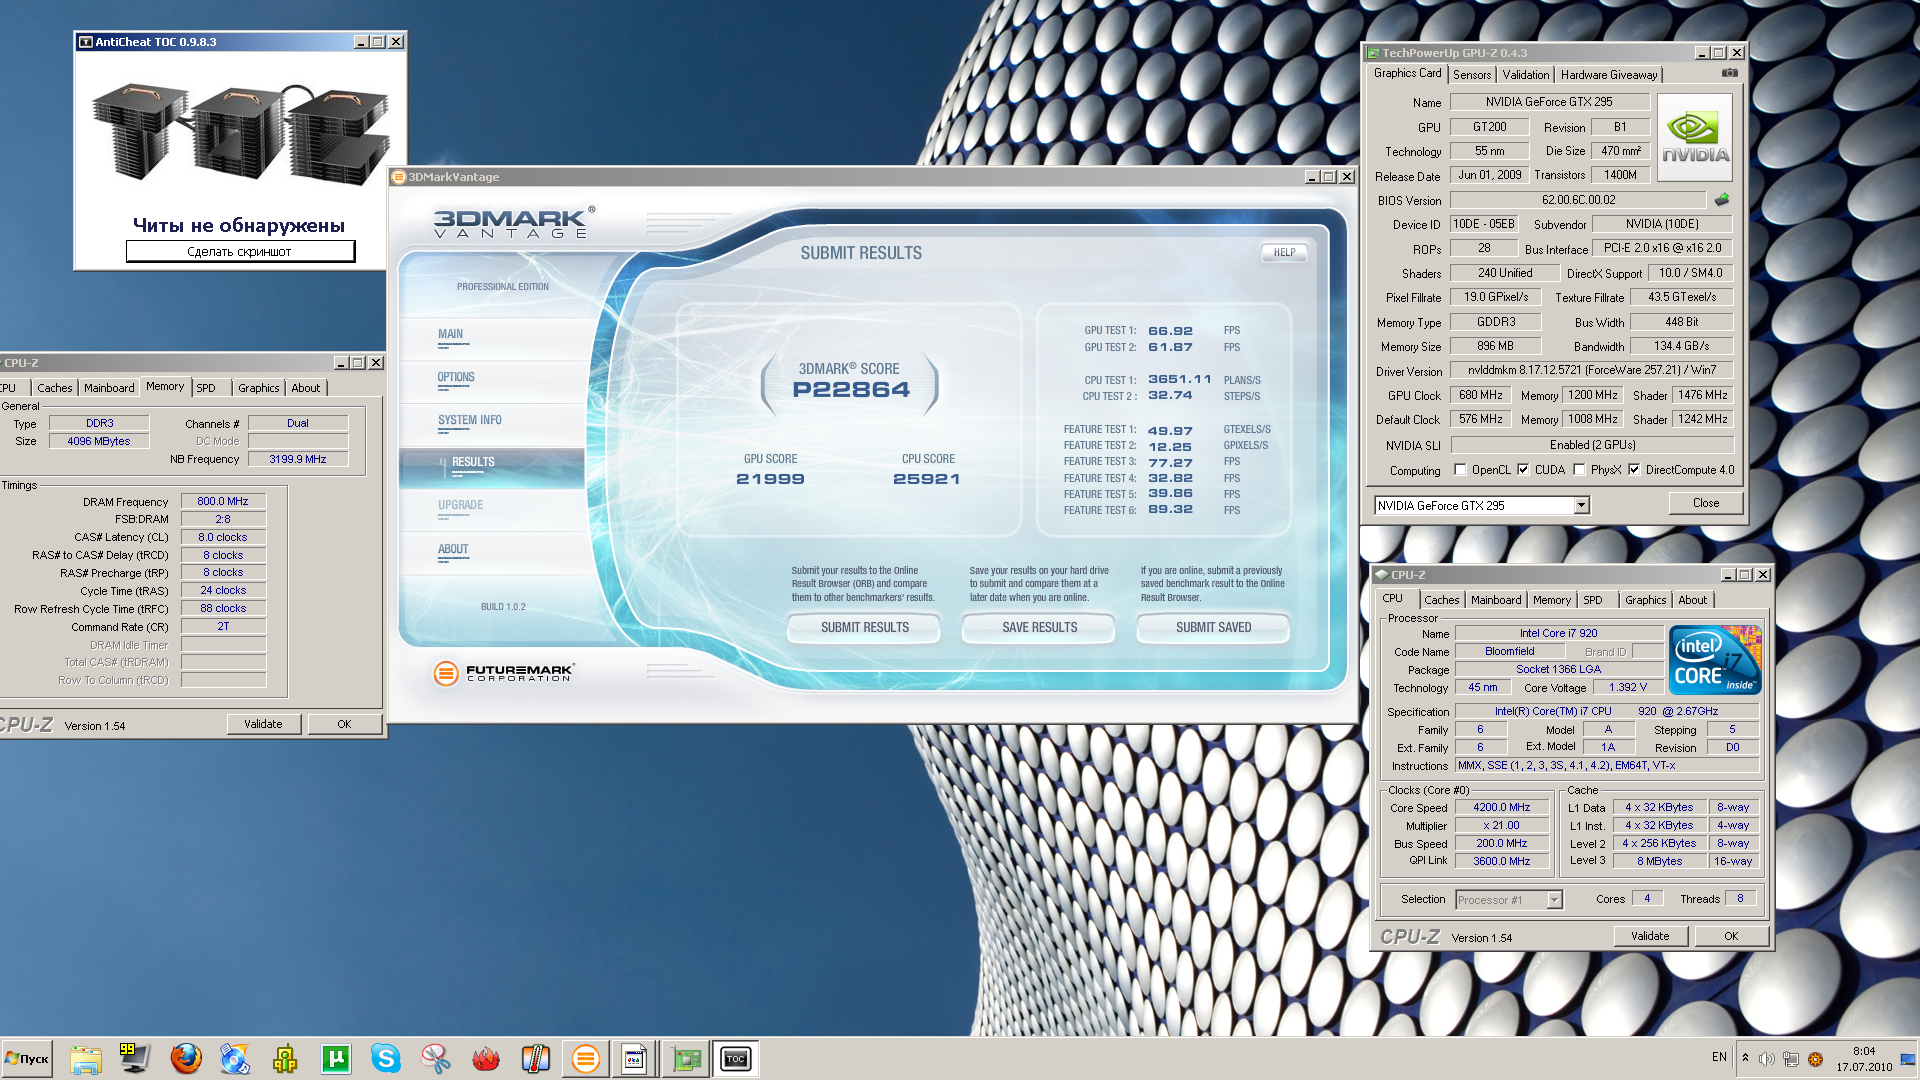Switch to the CPU-Z taskbar button

coord(635,1059)
